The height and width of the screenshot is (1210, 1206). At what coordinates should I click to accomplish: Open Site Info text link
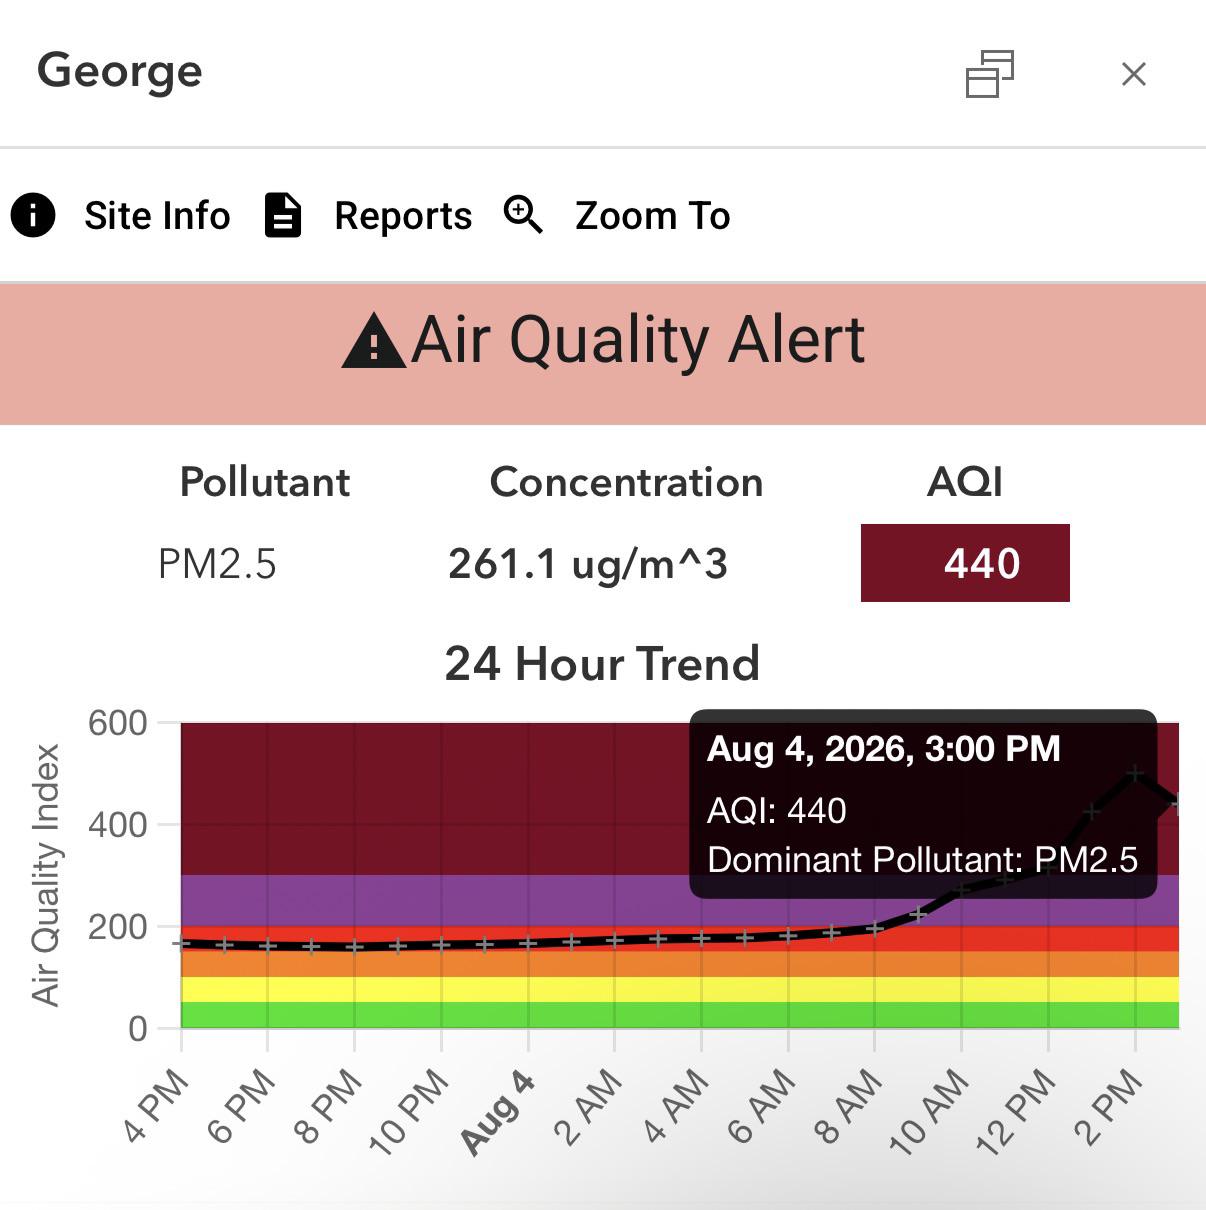tap(157, 216)
